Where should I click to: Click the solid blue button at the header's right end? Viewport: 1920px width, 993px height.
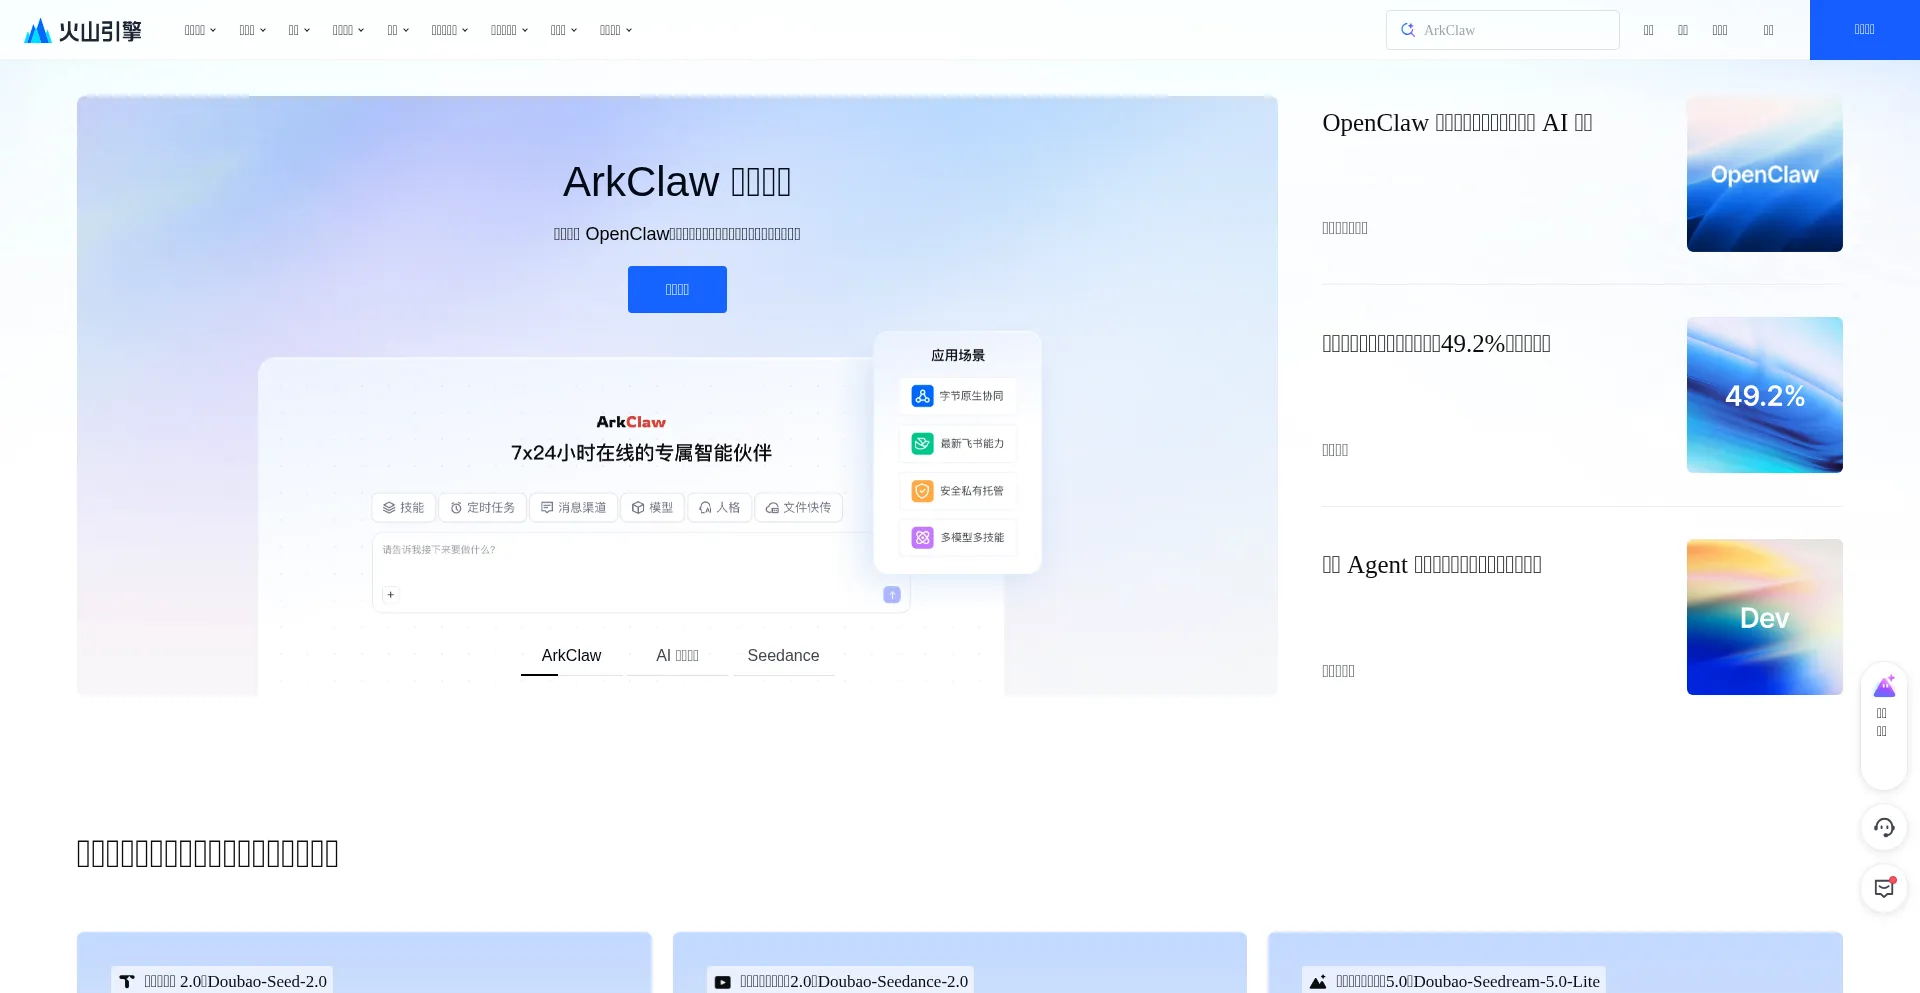tap(1864, 30)
